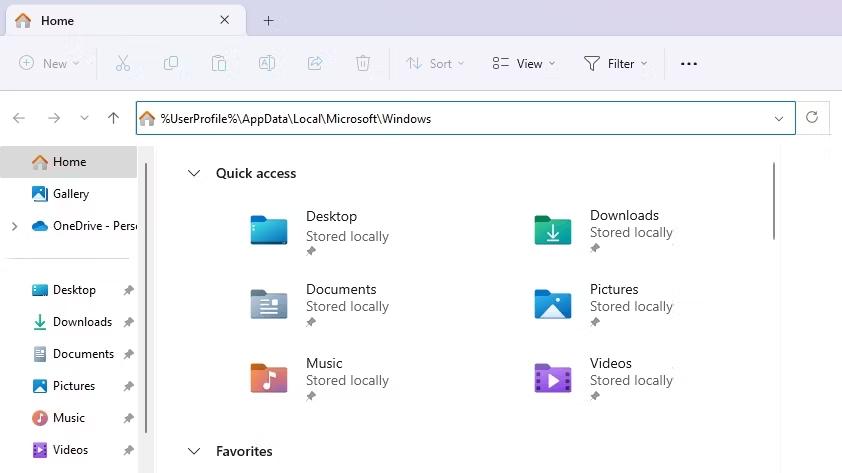The height and width of the screenshot is (473, 842).
Task: Open the Sort dropdown menu
Action: pos(435,63)
